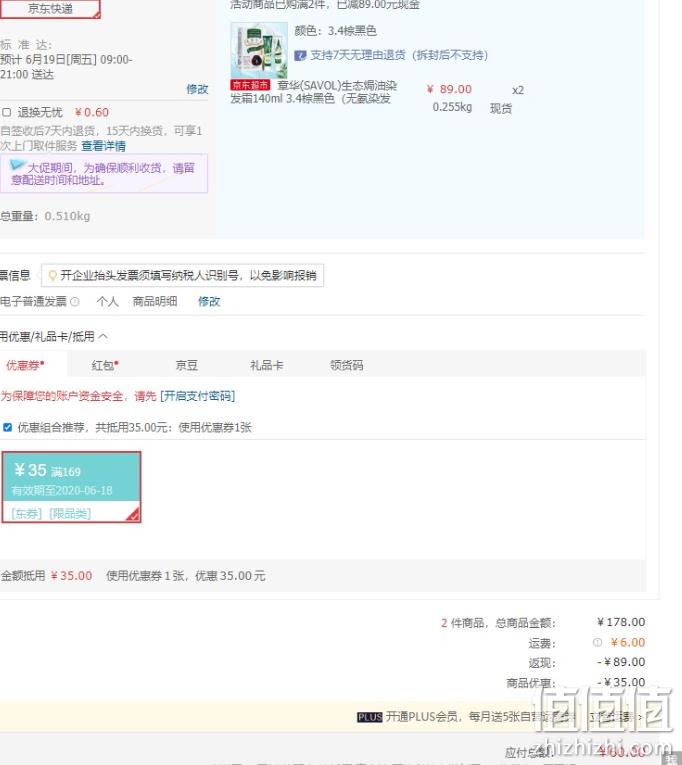Screen dimensions: 682x765
Task: Switch to the 京豆 tab
Action: (x=186, y=365)
